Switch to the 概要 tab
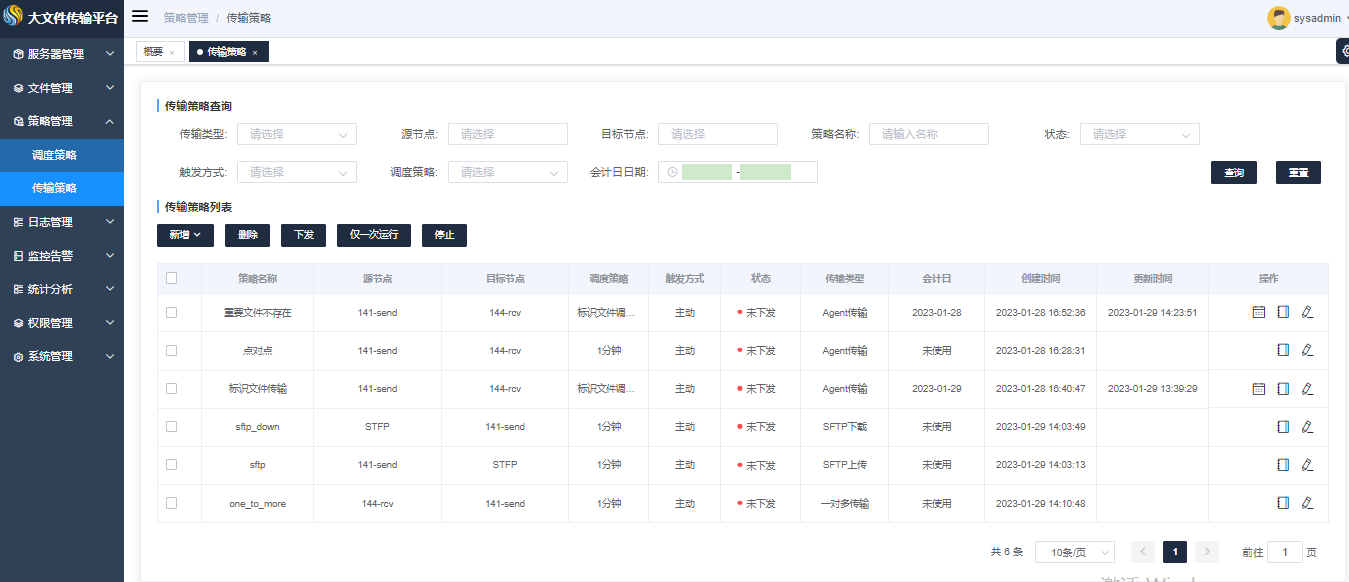This screenshot has height=582, width=1349. point(154,52)
